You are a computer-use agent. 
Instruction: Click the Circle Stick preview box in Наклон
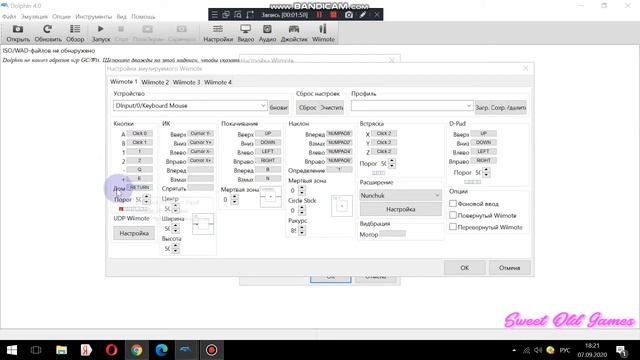coord(342,206)
